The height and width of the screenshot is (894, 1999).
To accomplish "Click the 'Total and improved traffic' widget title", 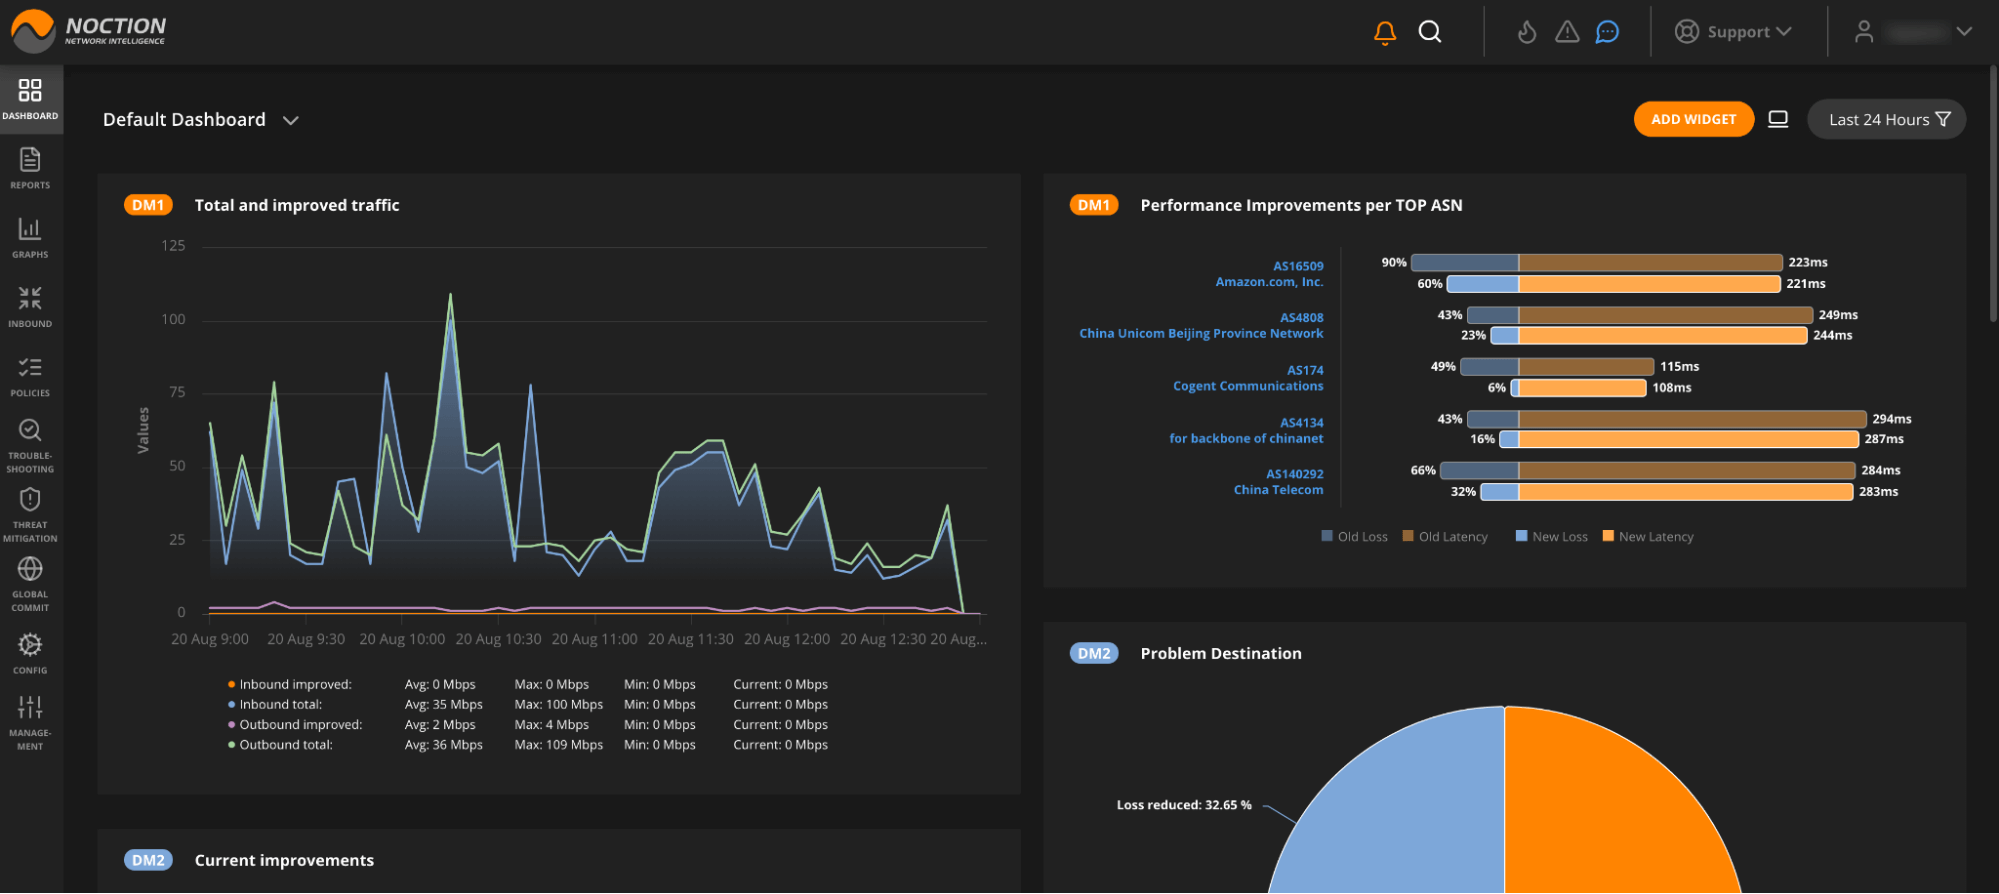I will coord(297,205).
